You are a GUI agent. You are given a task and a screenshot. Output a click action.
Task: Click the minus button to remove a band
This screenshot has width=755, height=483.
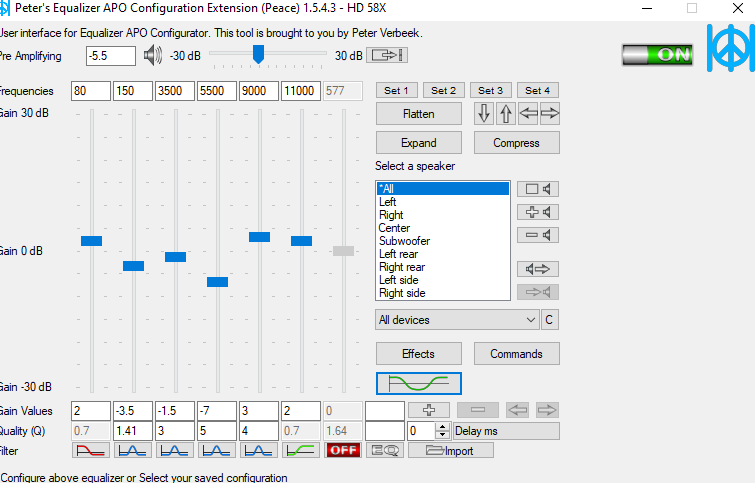[x=478, y=410]
